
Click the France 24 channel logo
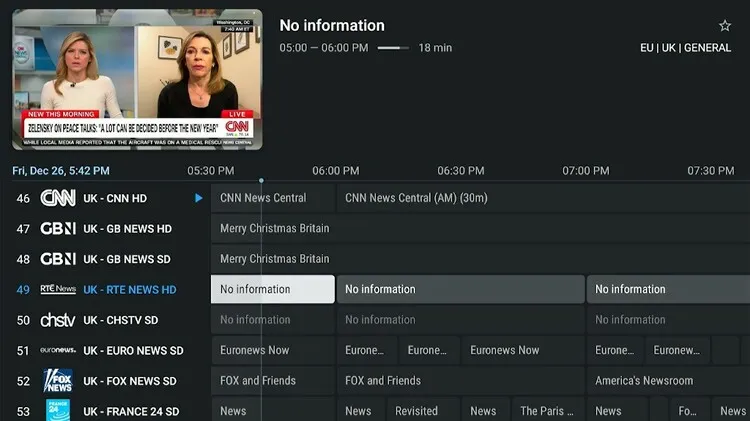[x=58, y=410]
